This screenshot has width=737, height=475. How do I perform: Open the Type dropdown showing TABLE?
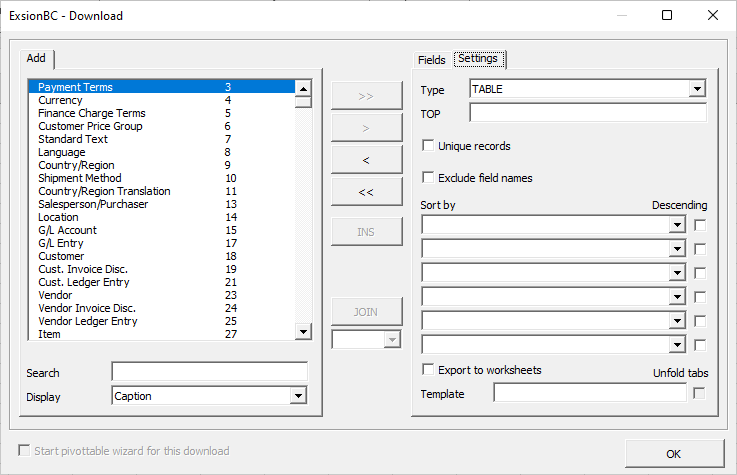point(697,89)
